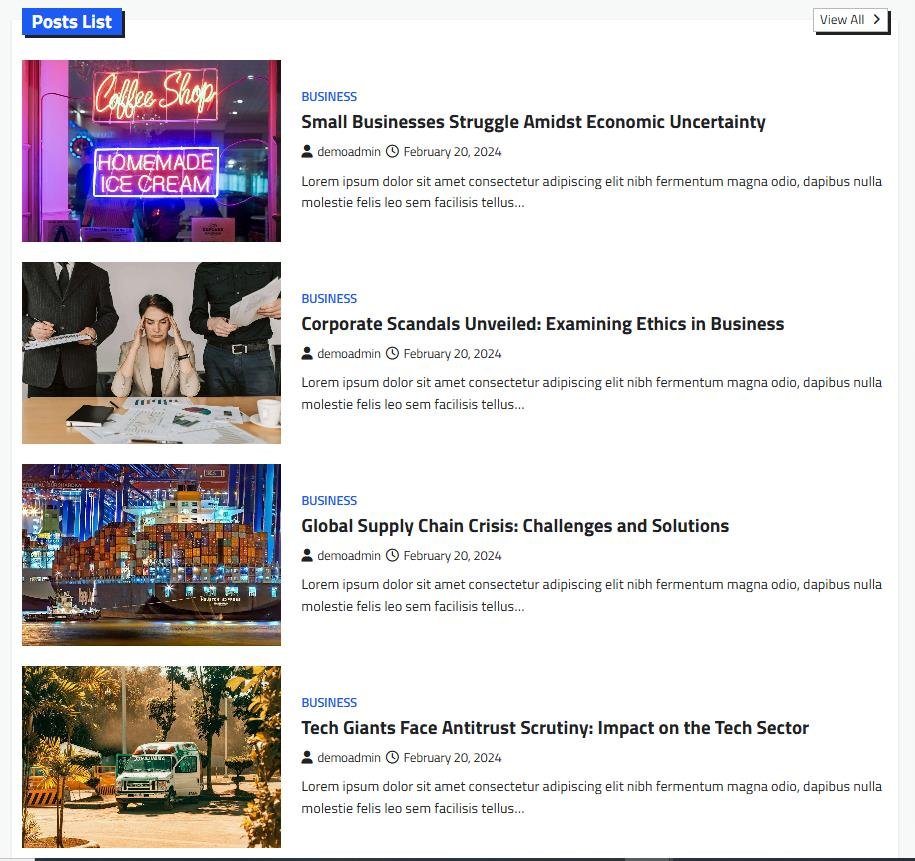Open Corporate Scandals Unveiled article title
915x861 pixels.
pos(543,324)
